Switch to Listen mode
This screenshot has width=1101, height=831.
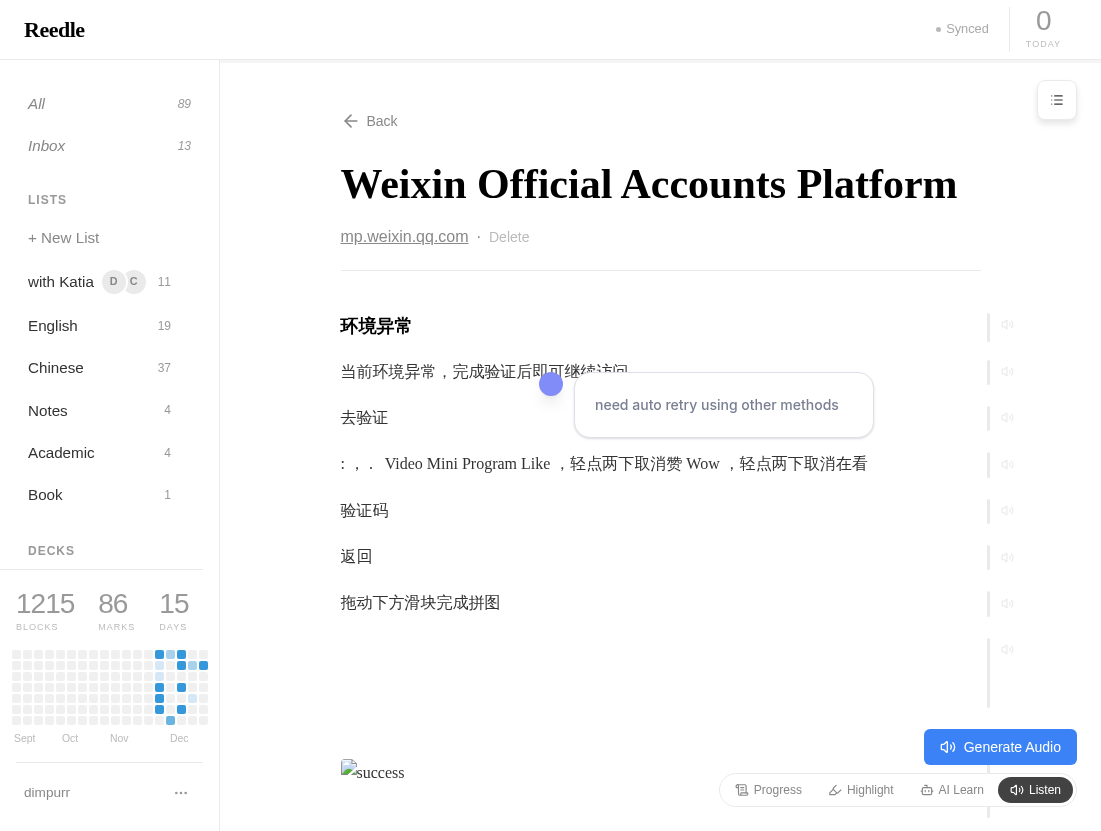point(1035,790)
